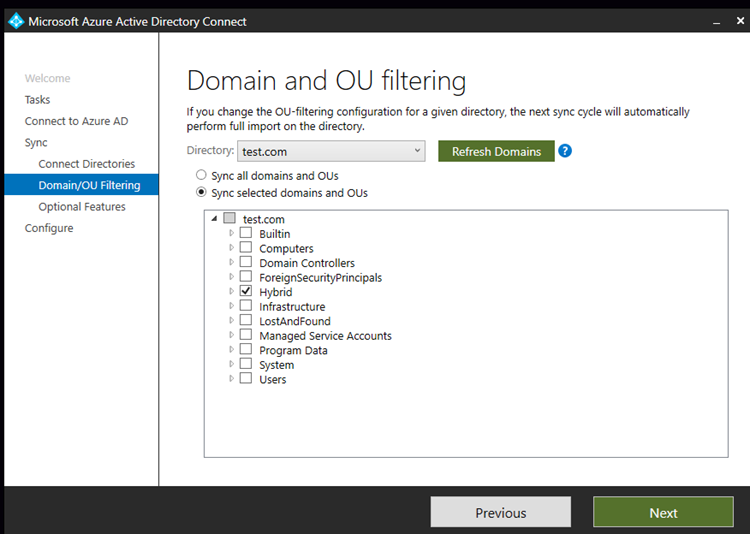This screenshot has height=534, width=750.
Task: Select the LostAndFound tree label
Action: click(x=295, y=321)
